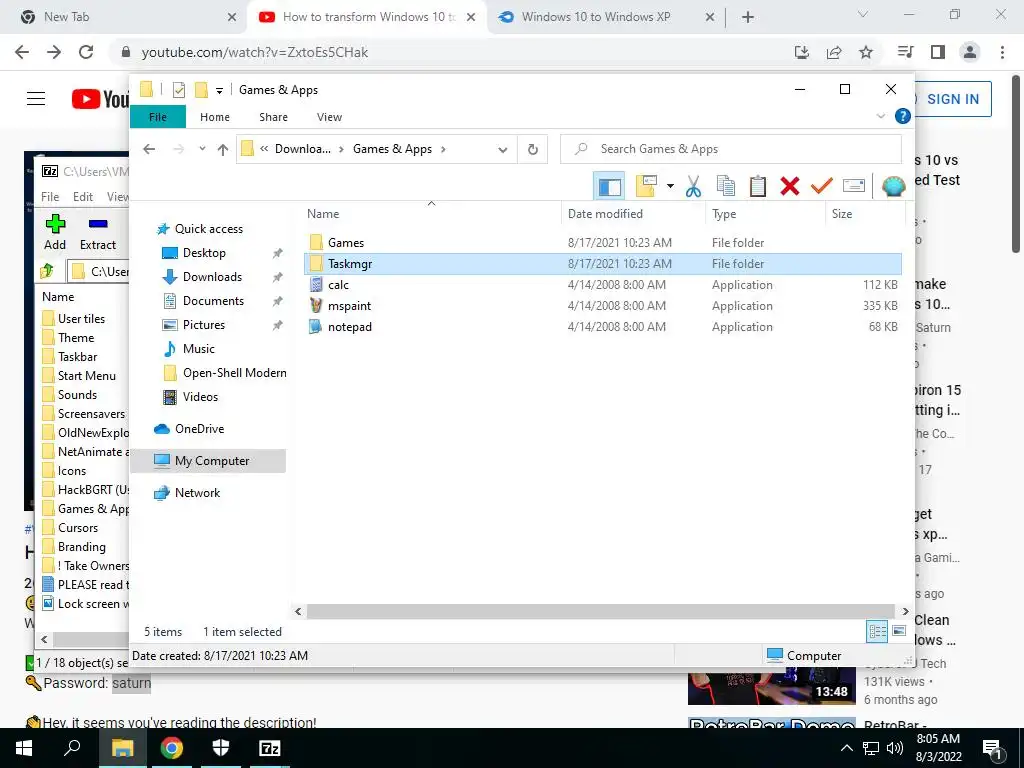This screenshot has height=768, width=1024.
Task: Toggle the navigation pane toolbar button
Action: (x=609, y=187)
